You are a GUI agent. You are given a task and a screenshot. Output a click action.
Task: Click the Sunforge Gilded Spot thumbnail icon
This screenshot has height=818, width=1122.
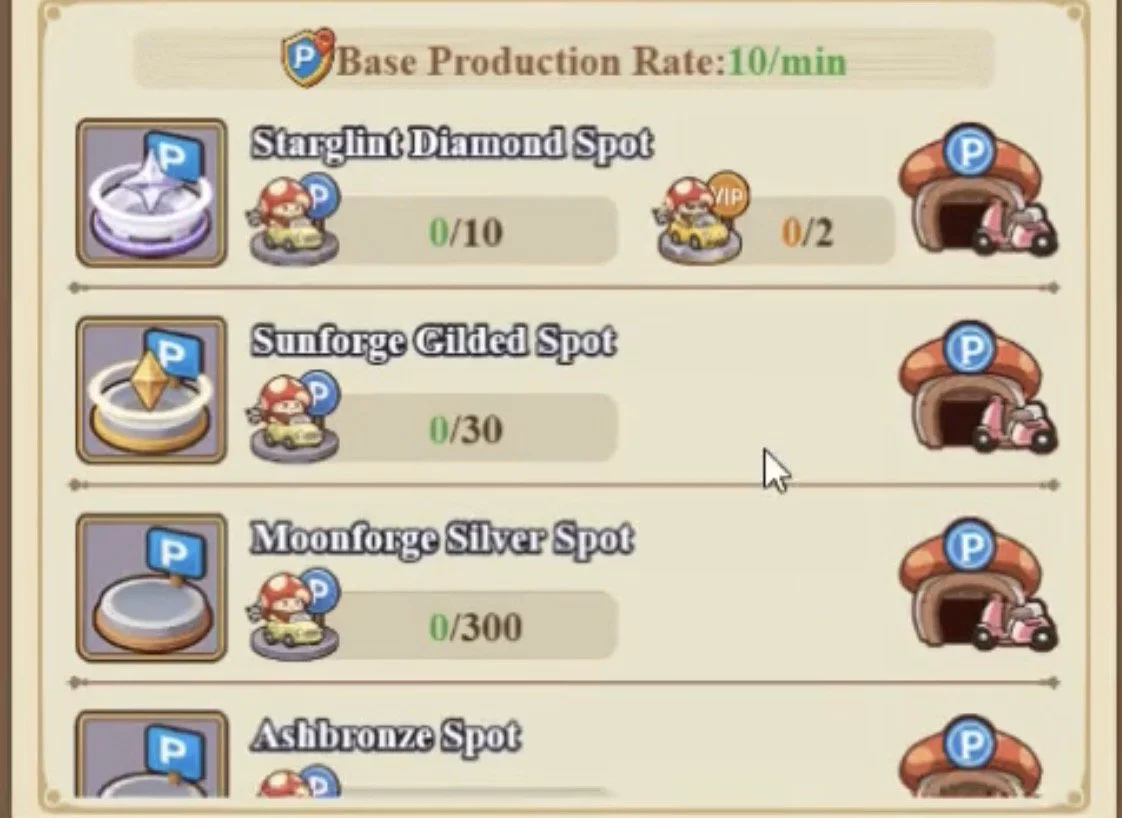point(152,390)
